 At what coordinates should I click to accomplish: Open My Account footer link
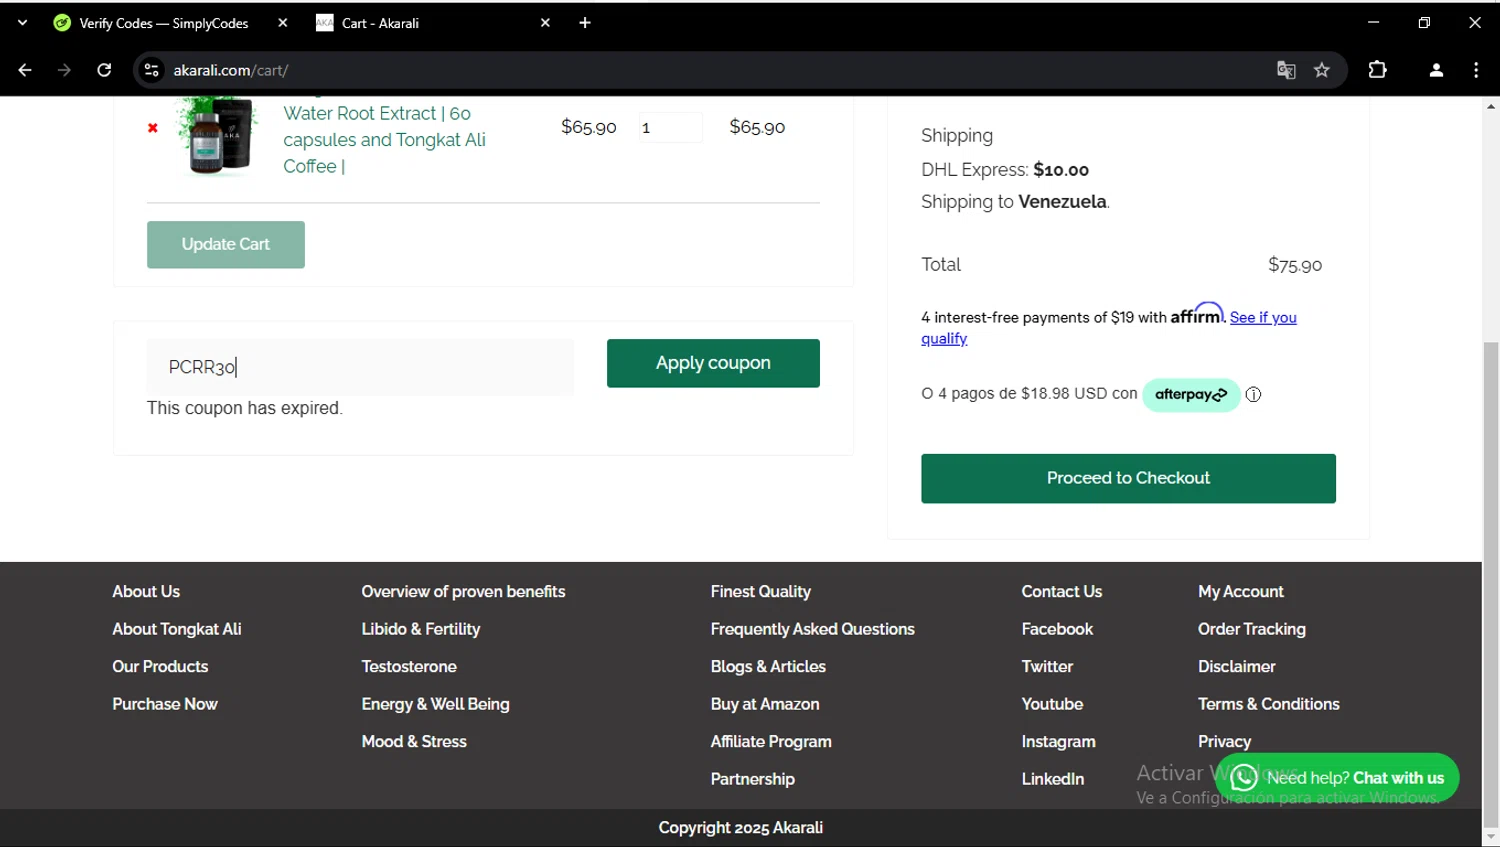[x=1241, y=592]
